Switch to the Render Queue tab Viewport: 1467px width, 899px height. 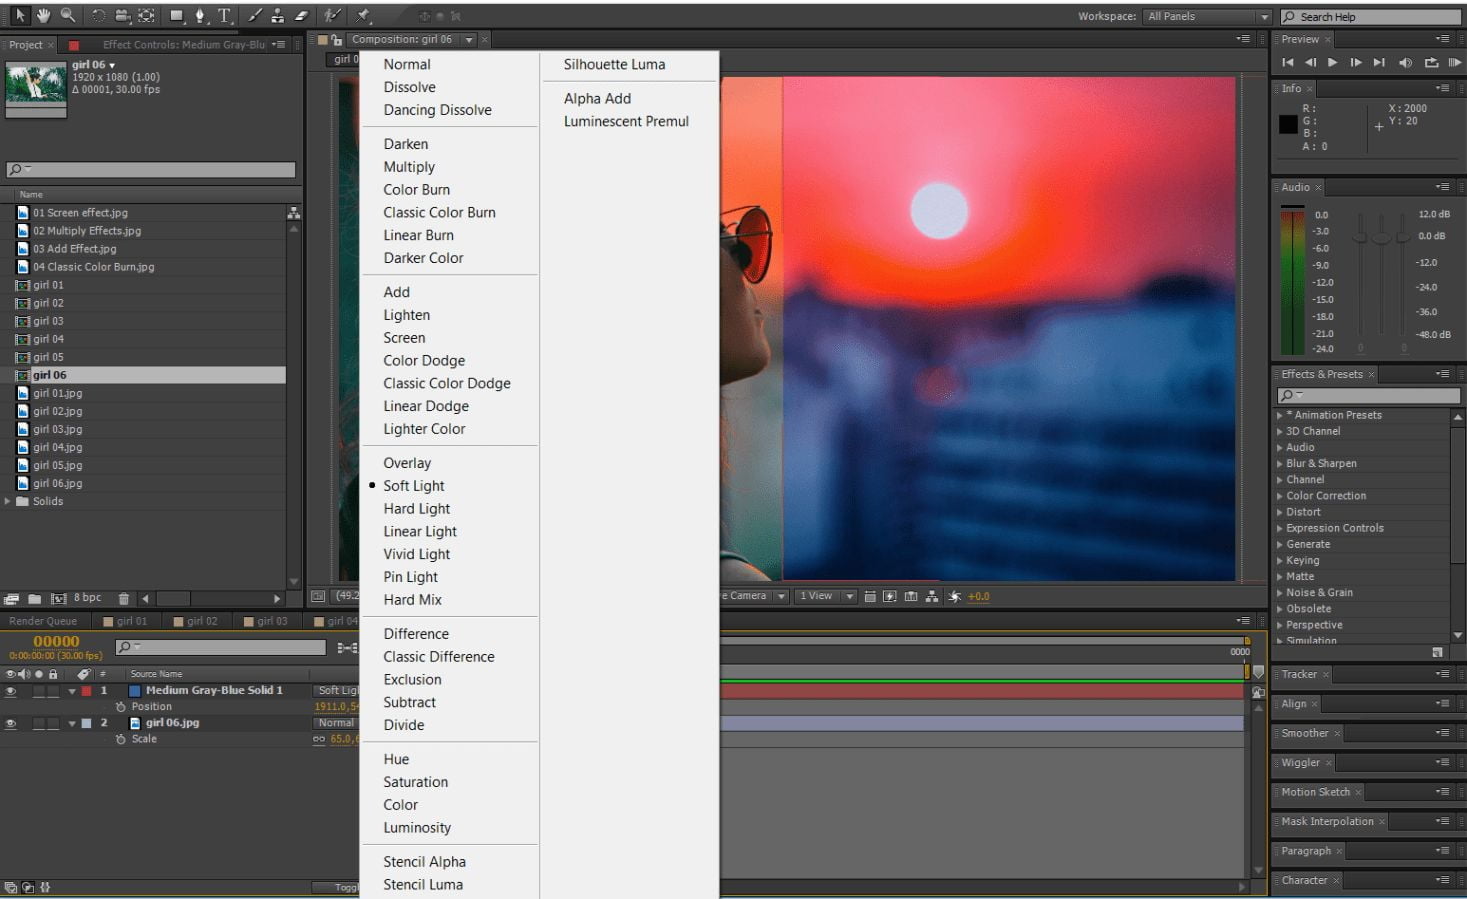[x=43, y=621]
